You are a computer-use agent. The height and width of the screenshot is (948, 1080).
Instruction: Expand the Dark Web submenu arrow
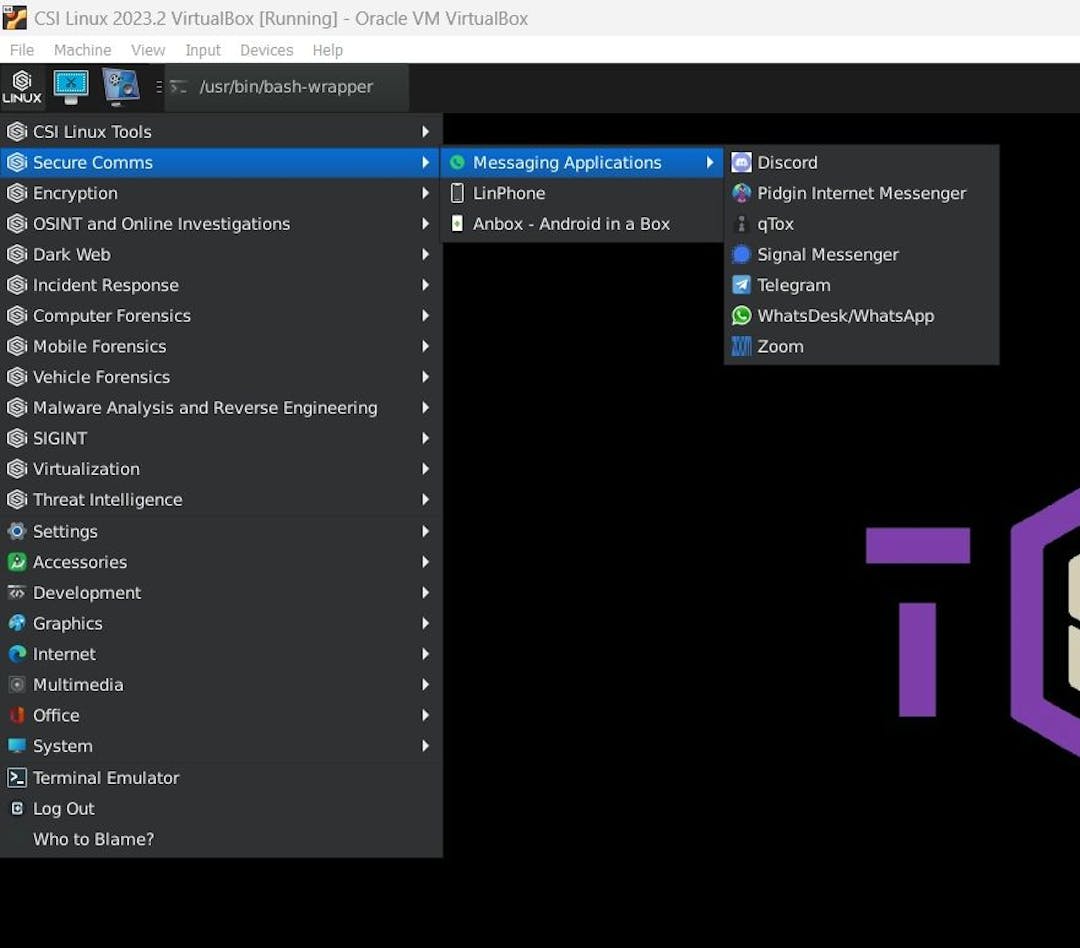point(425,255)
